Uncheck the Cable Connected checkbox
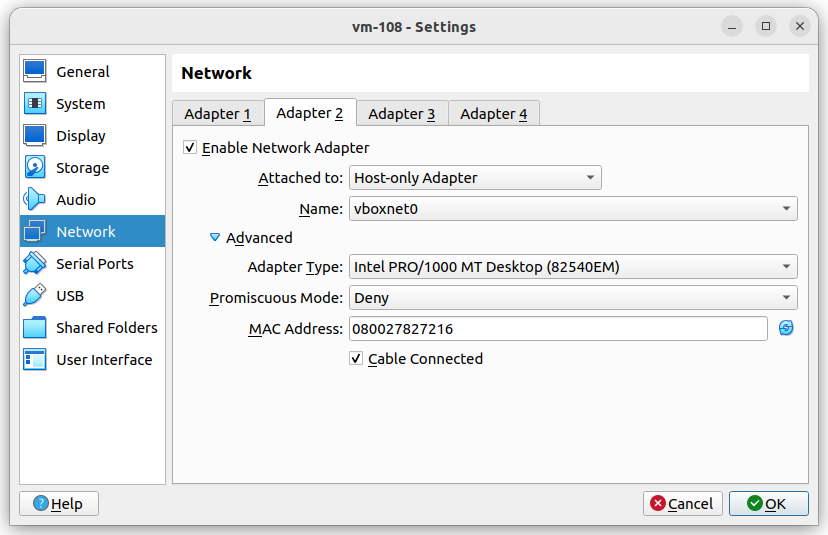The width and height of the screenshot is (828, 535). (356, 359)
